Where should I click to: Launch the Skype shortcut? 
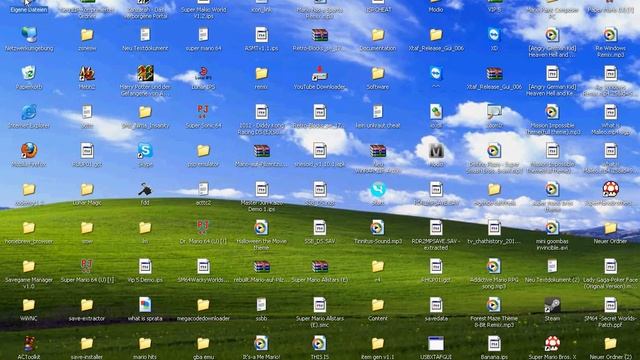(x=145, y=151)
